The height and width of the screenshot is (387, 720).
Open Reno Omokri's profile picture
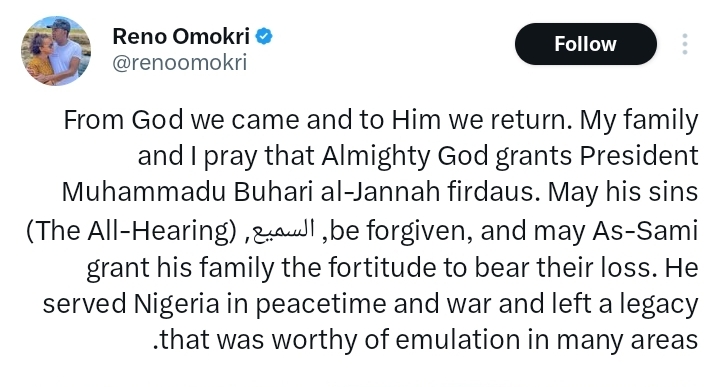tap(56, 51)
